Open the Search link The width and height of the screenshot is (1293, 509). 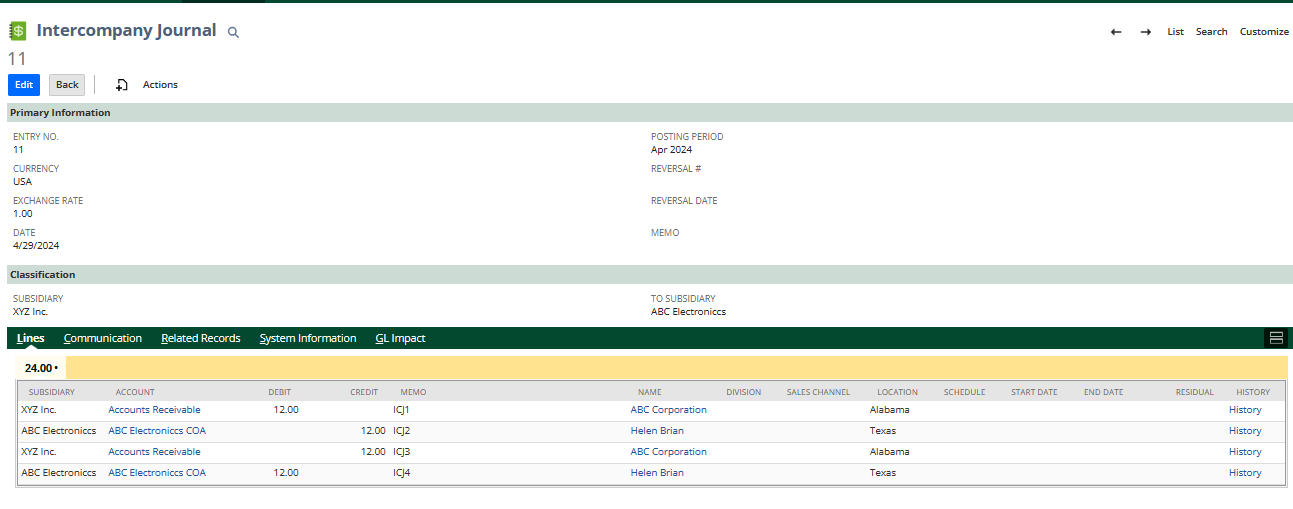(1211, 32)
